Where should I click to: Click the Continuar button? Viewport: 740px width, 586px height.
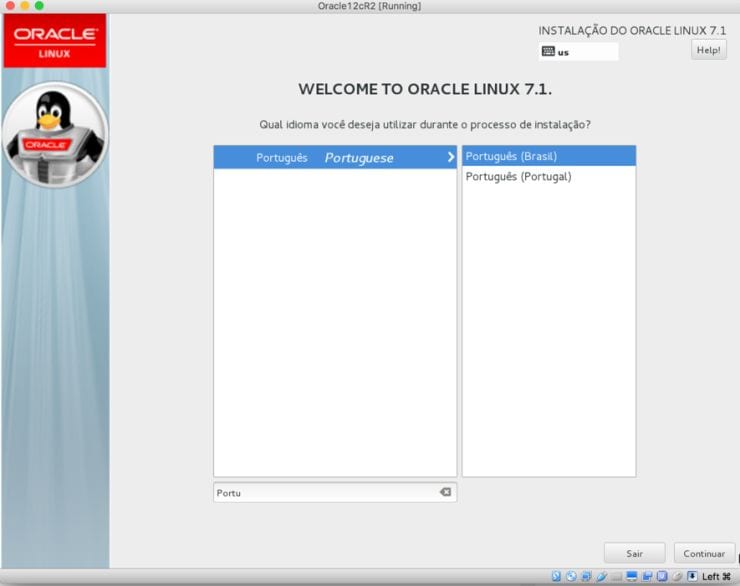(704, 553)
